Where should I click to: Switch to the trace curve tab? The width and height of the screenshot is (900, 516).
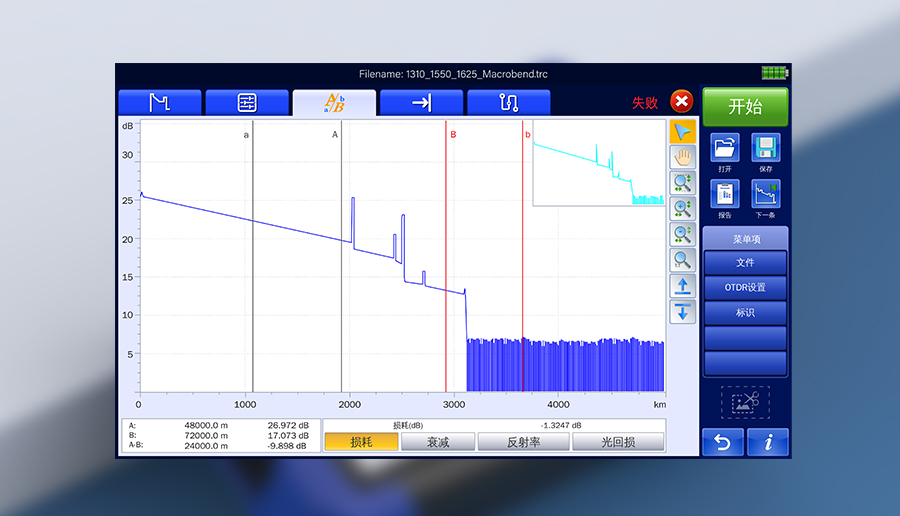coord(160,103)
